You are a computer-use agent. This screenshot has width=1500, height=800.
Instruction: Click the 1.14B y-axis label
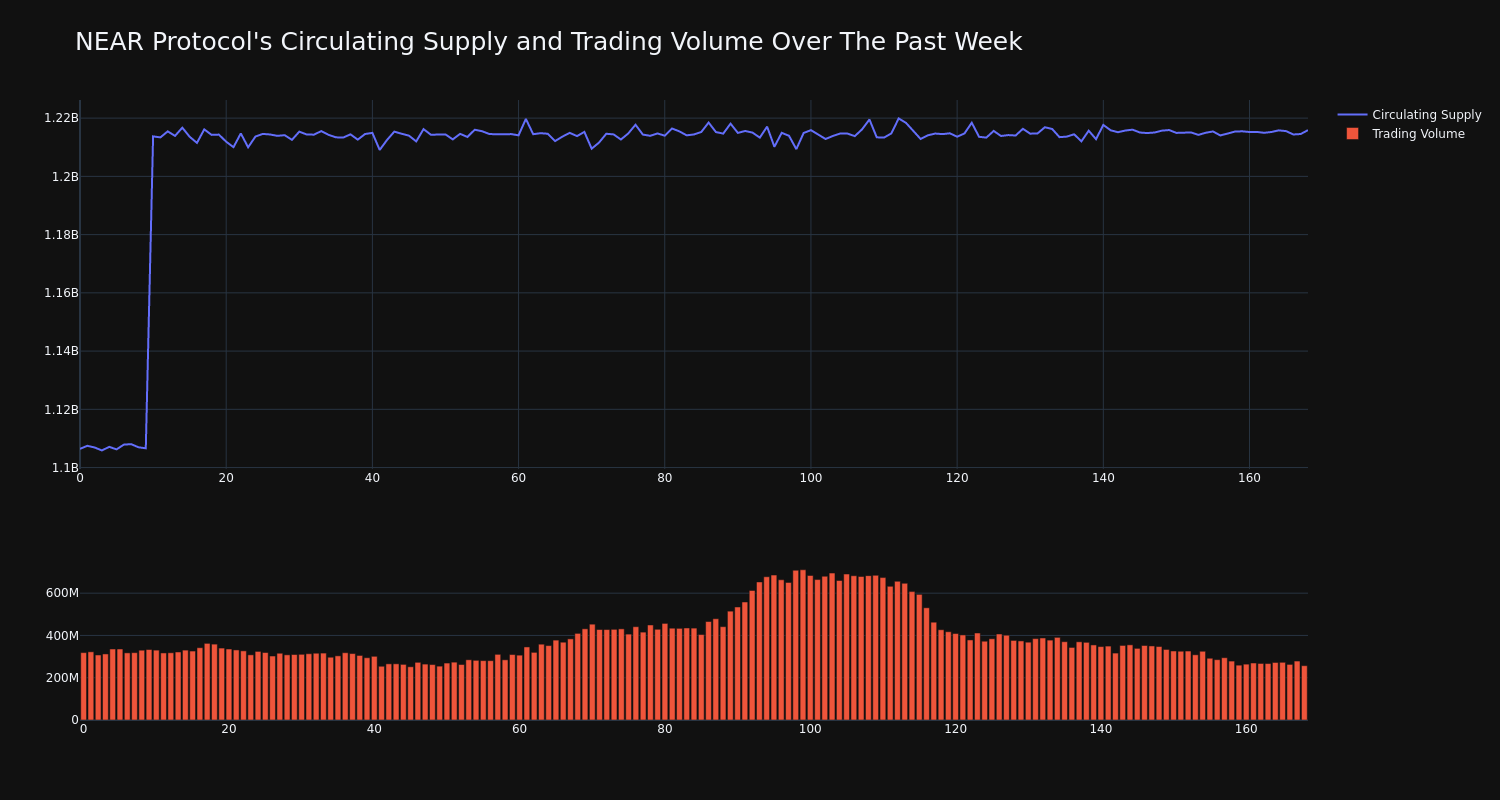pyautogui.click(x=61, y=351)
